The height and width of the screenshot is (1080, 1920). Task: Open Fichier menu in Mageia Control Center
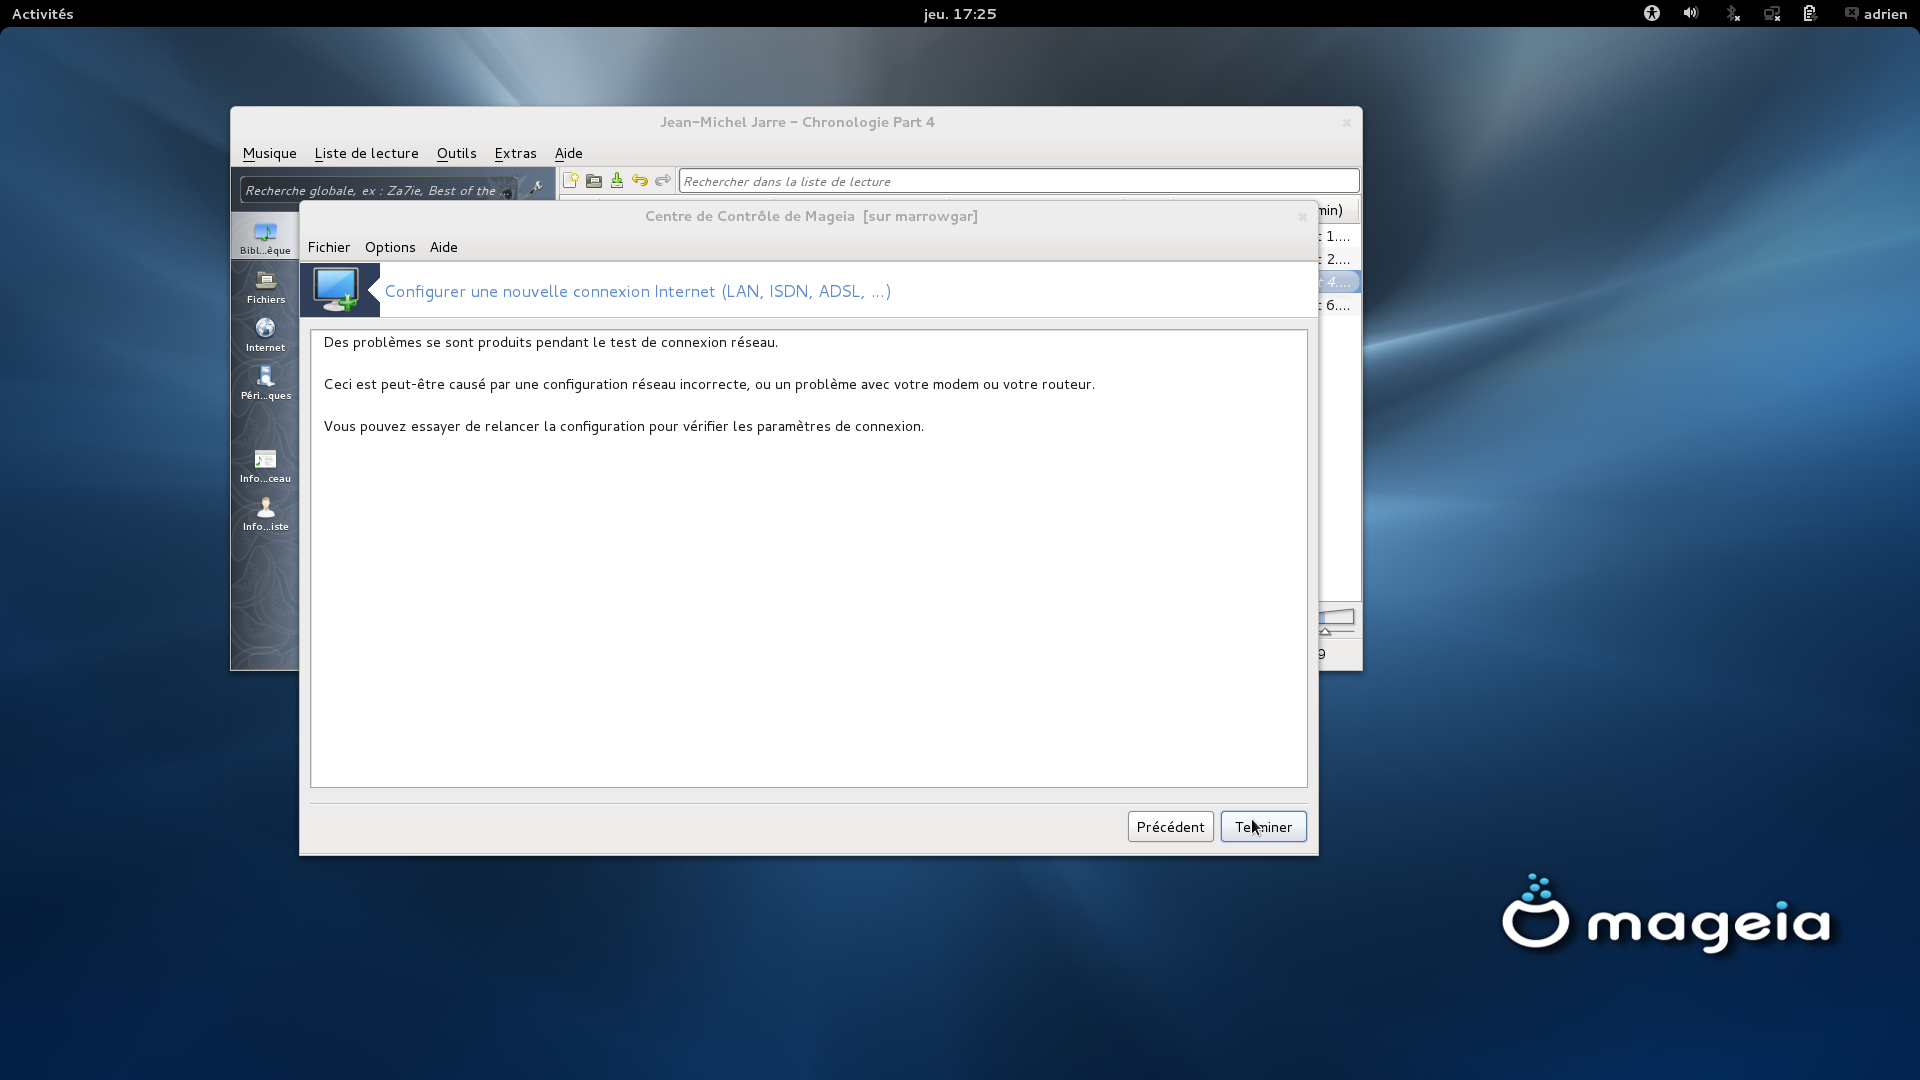coord(329,247)
